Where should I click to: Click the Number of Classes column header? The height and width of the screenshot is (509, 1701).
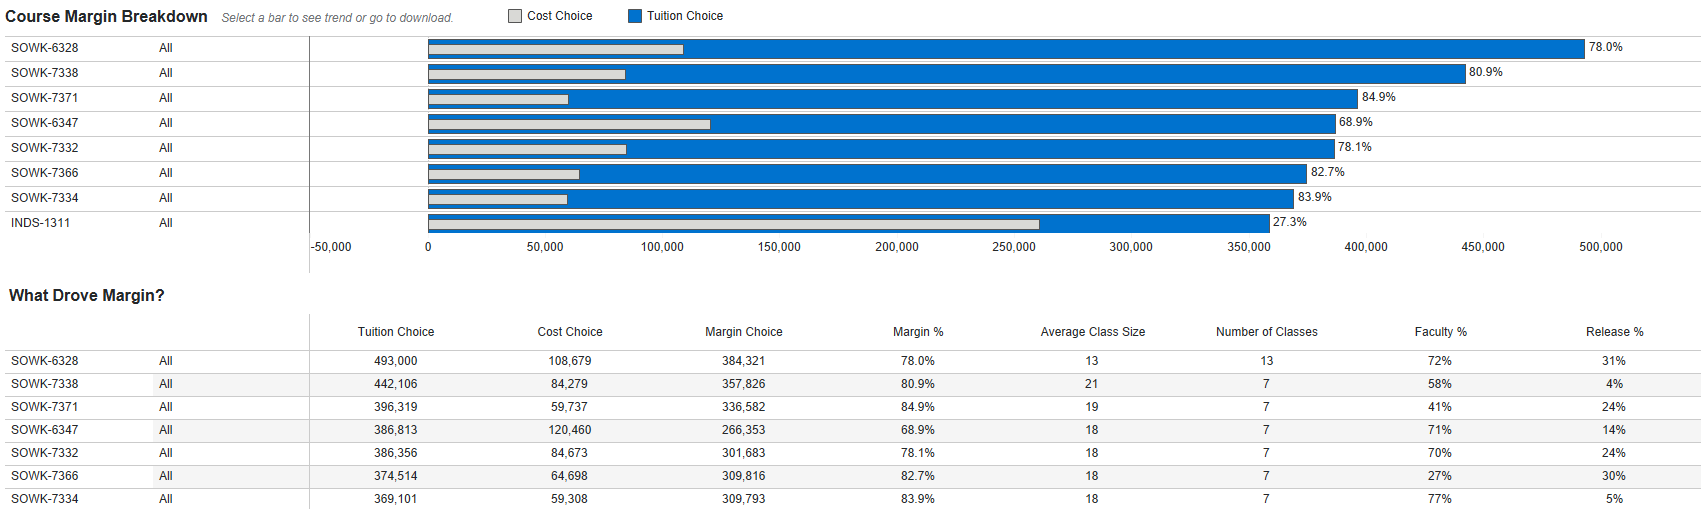(x=1266, y=332)
